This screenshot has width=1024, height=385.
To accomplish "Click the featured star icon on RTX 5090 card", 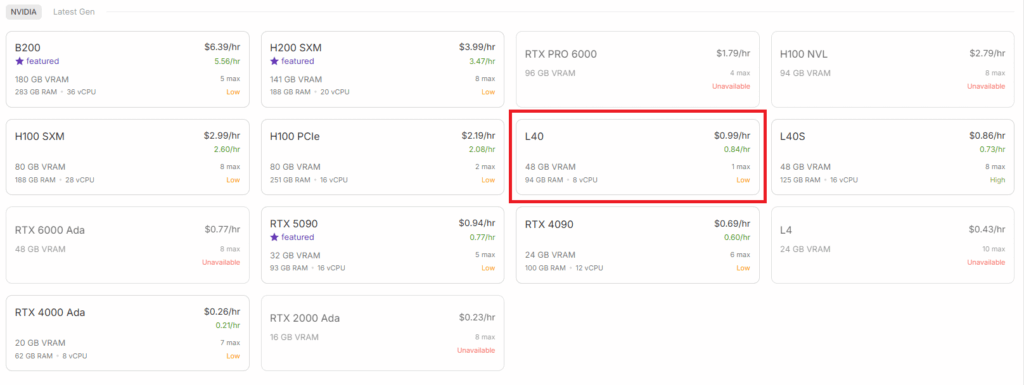I will 274,238.
